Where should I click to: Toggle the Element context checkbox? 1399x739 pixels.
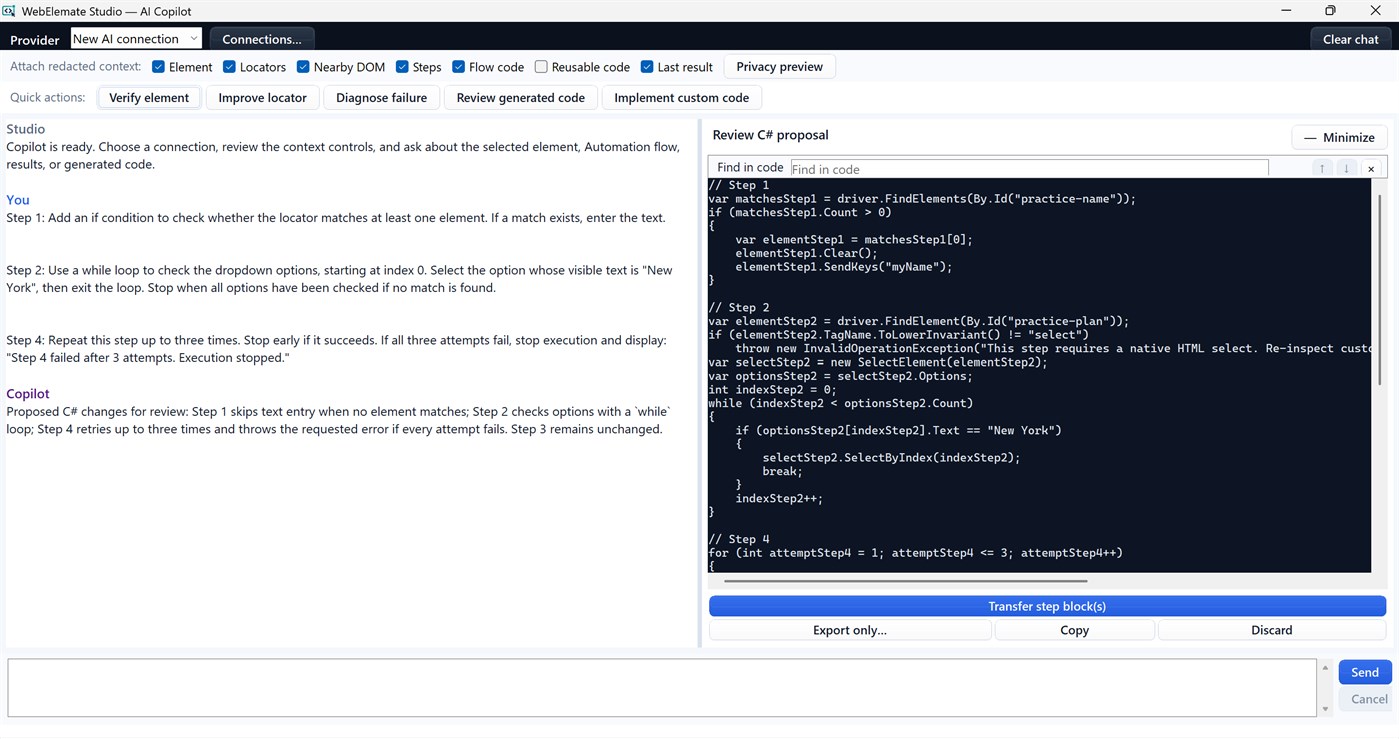(158, 67)
